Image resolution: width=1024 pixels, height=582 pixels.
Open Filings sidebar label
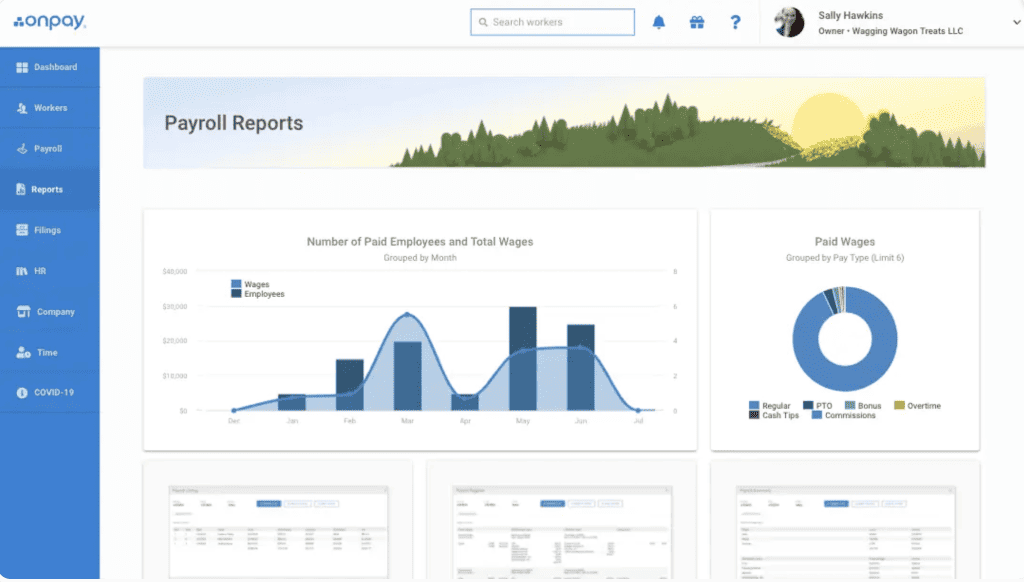click(x=47, y=230)
